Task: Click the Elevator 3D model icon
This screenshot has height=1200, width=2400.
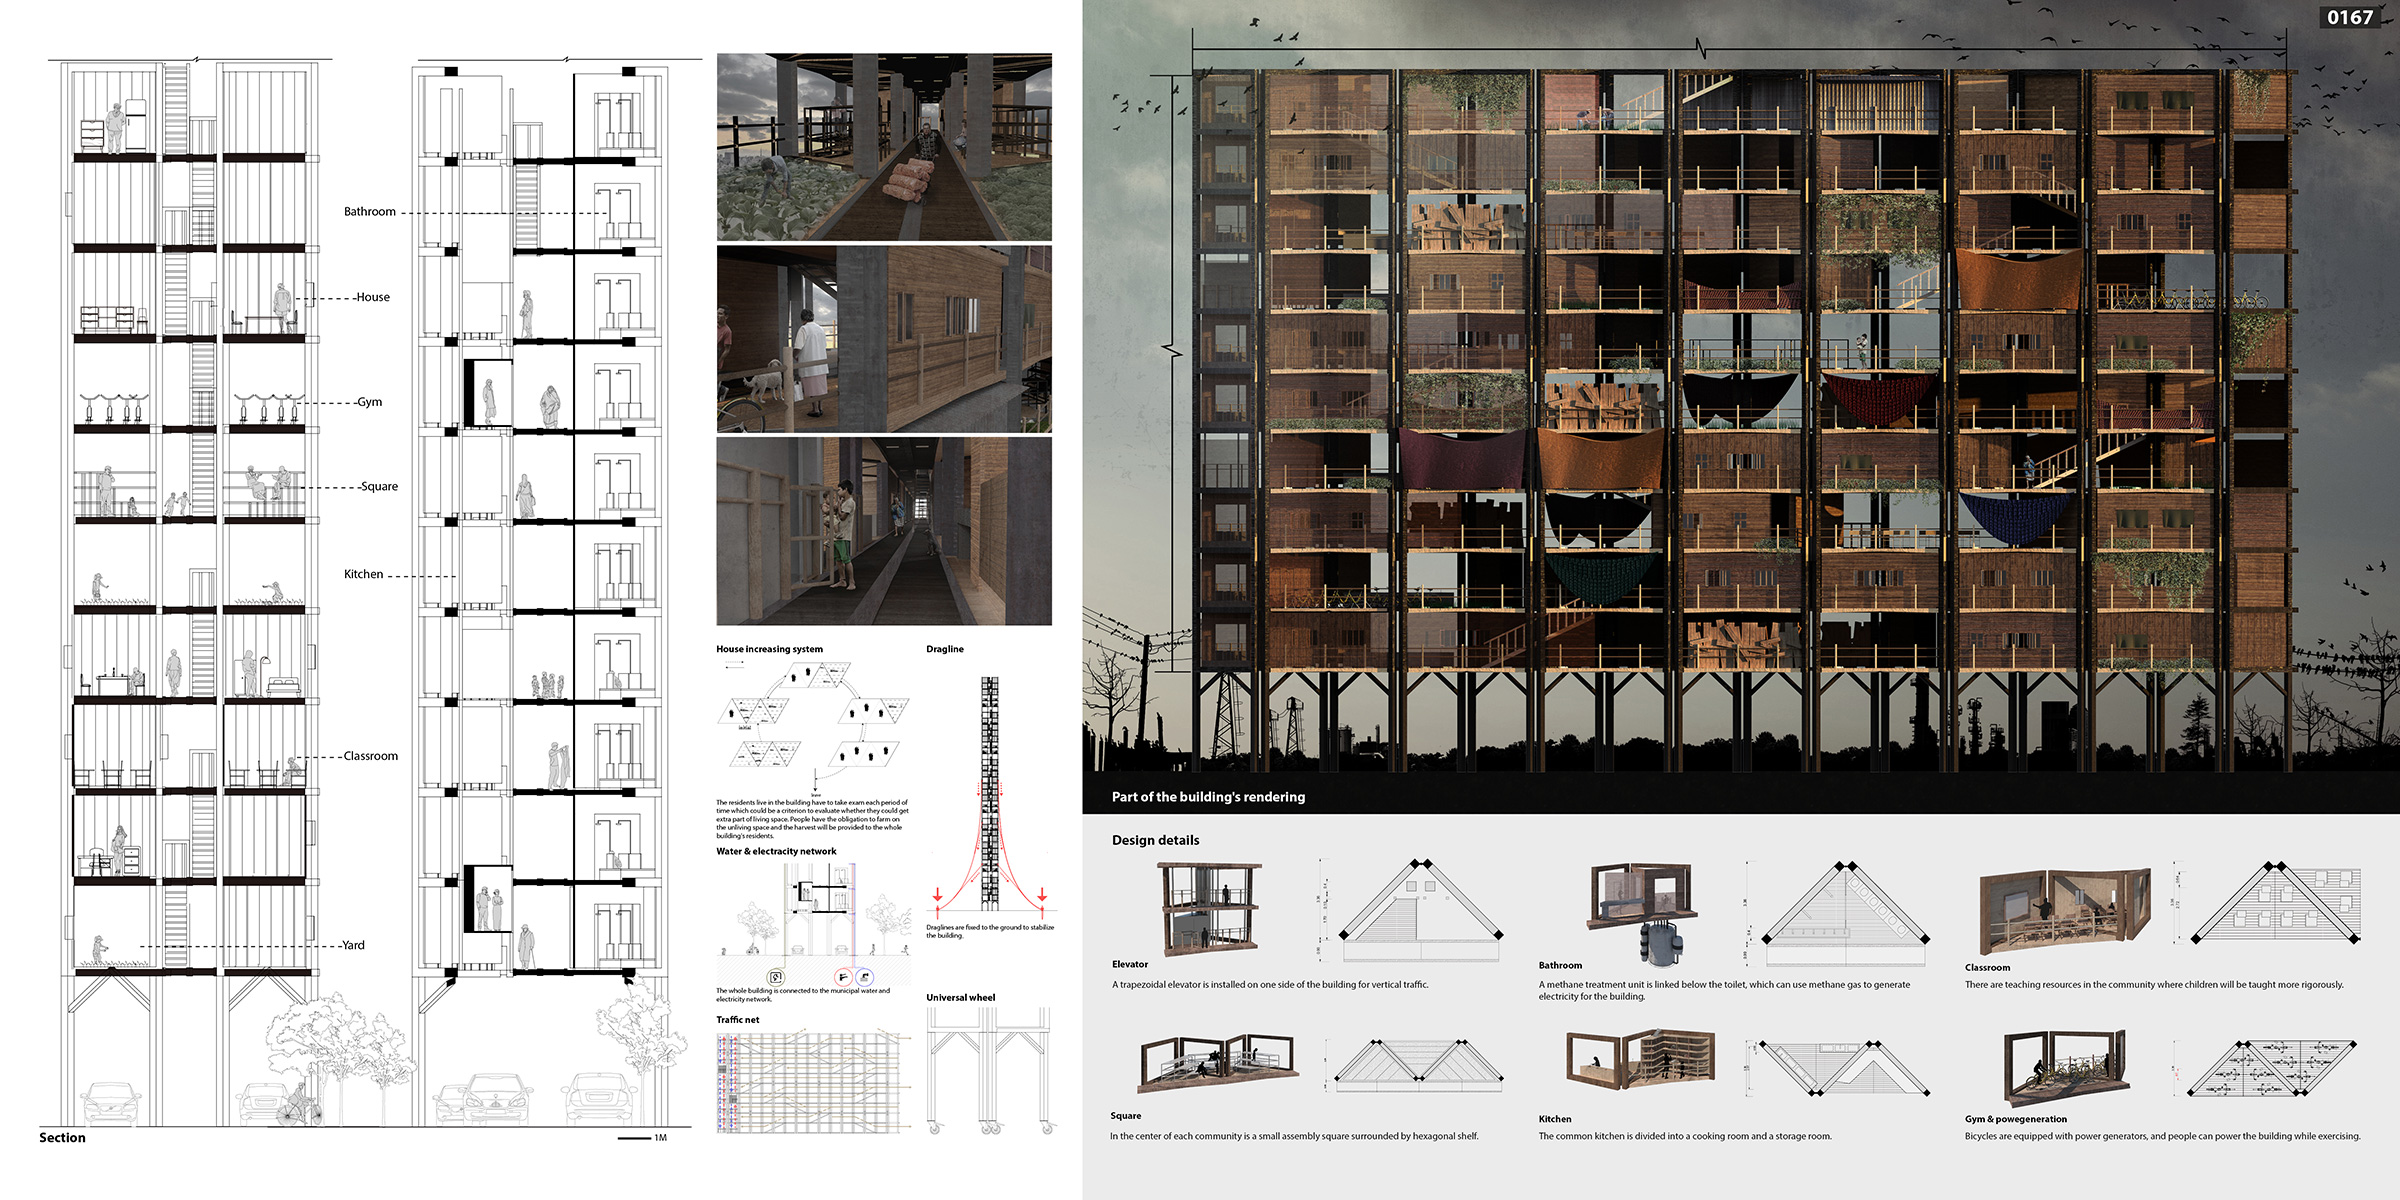Action: coord(1210,908)
